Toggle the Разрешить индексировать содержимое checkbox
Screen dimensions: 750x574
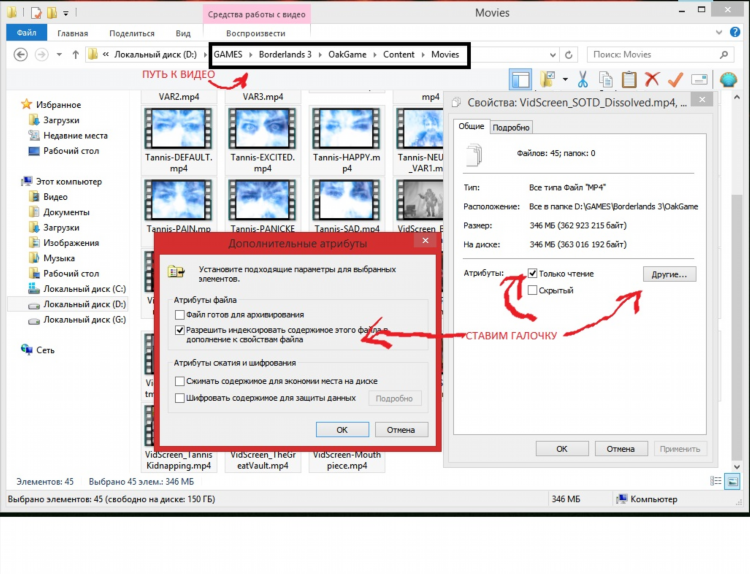[179, 330]
